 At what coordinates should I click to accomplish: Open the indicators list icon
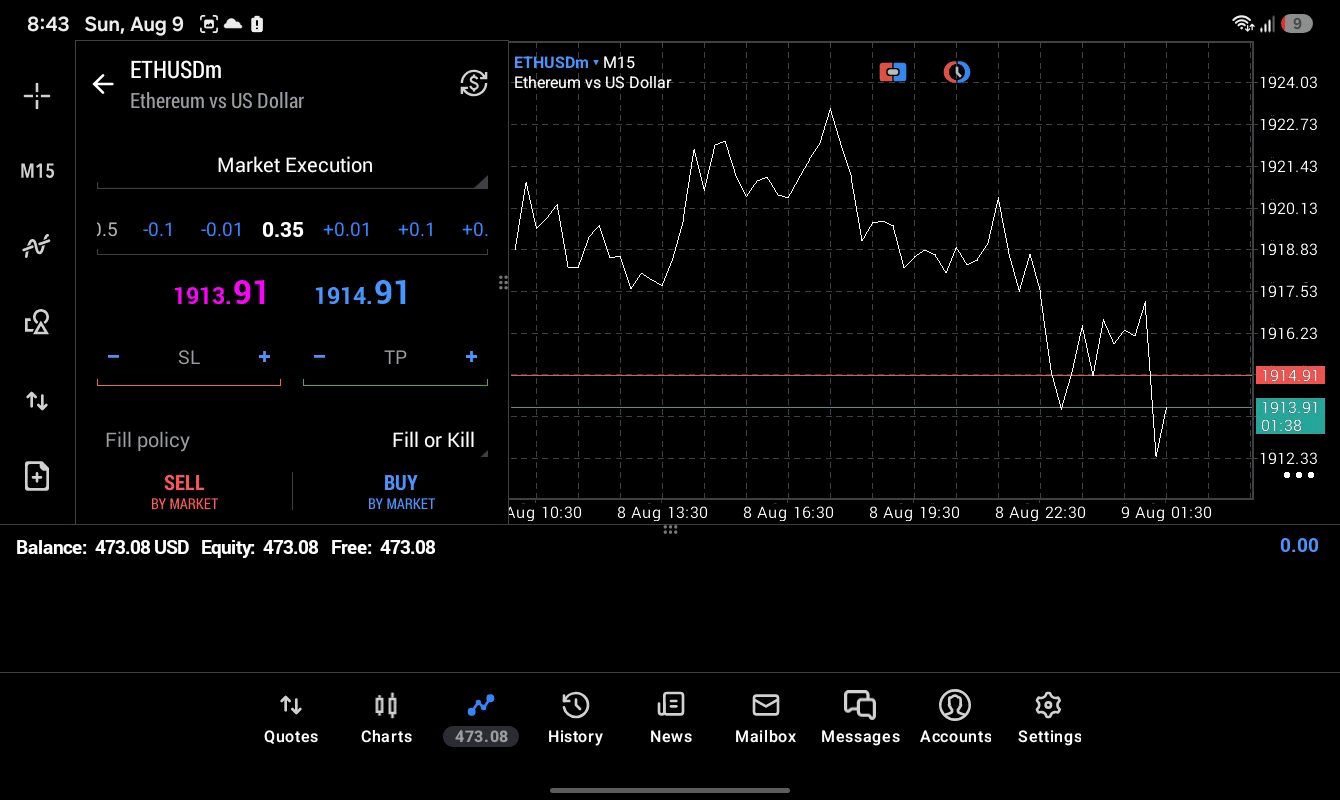pyautogui.click(x=37, y=246)
